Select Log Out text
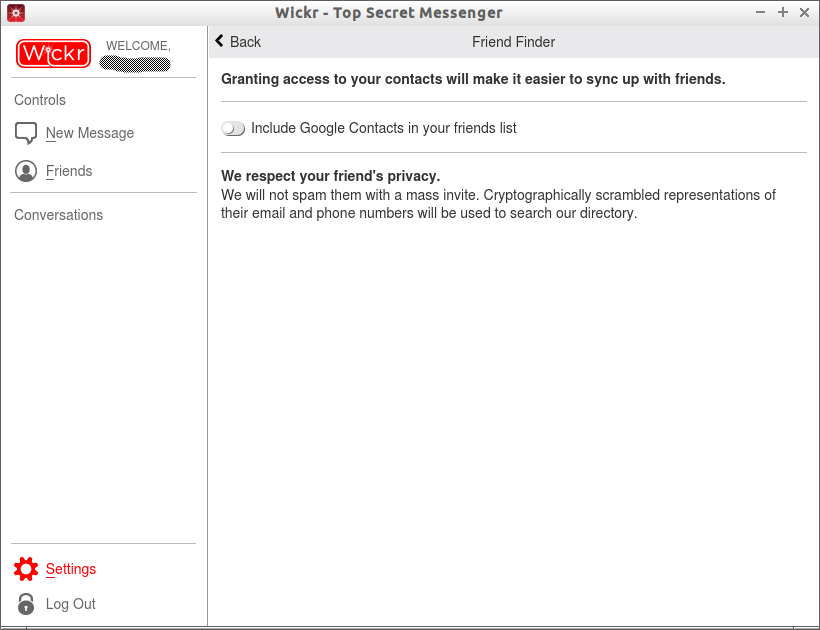Viewport: 820px width, 630px height. [71, 604]
